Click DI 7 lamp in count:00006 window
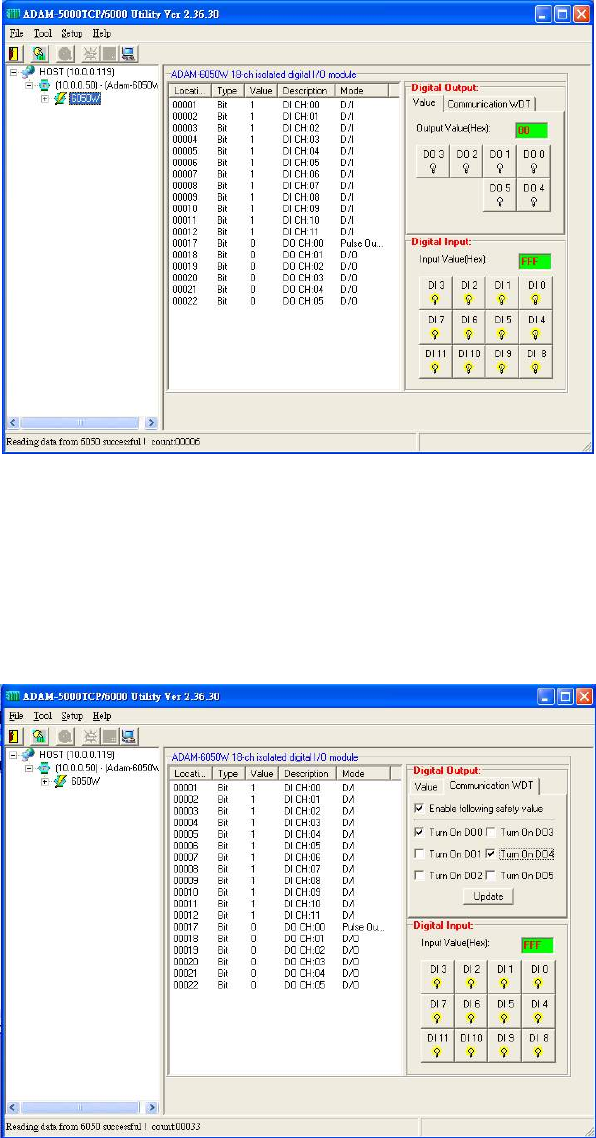596x1138 pixels. (436, 327)
